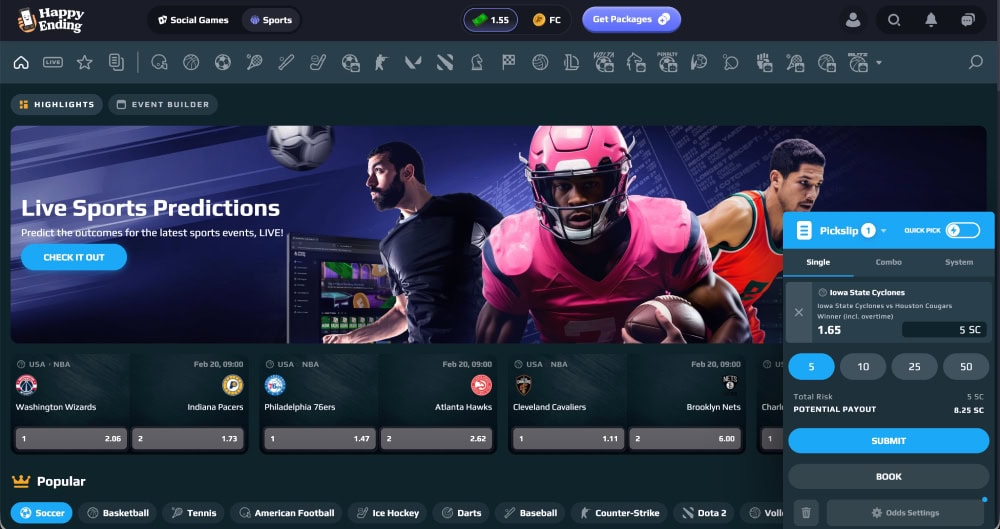Image resolution: width=1000 pixels, height=529 pixels.
Task: Select FC coin currency
Action: point(547,20)
